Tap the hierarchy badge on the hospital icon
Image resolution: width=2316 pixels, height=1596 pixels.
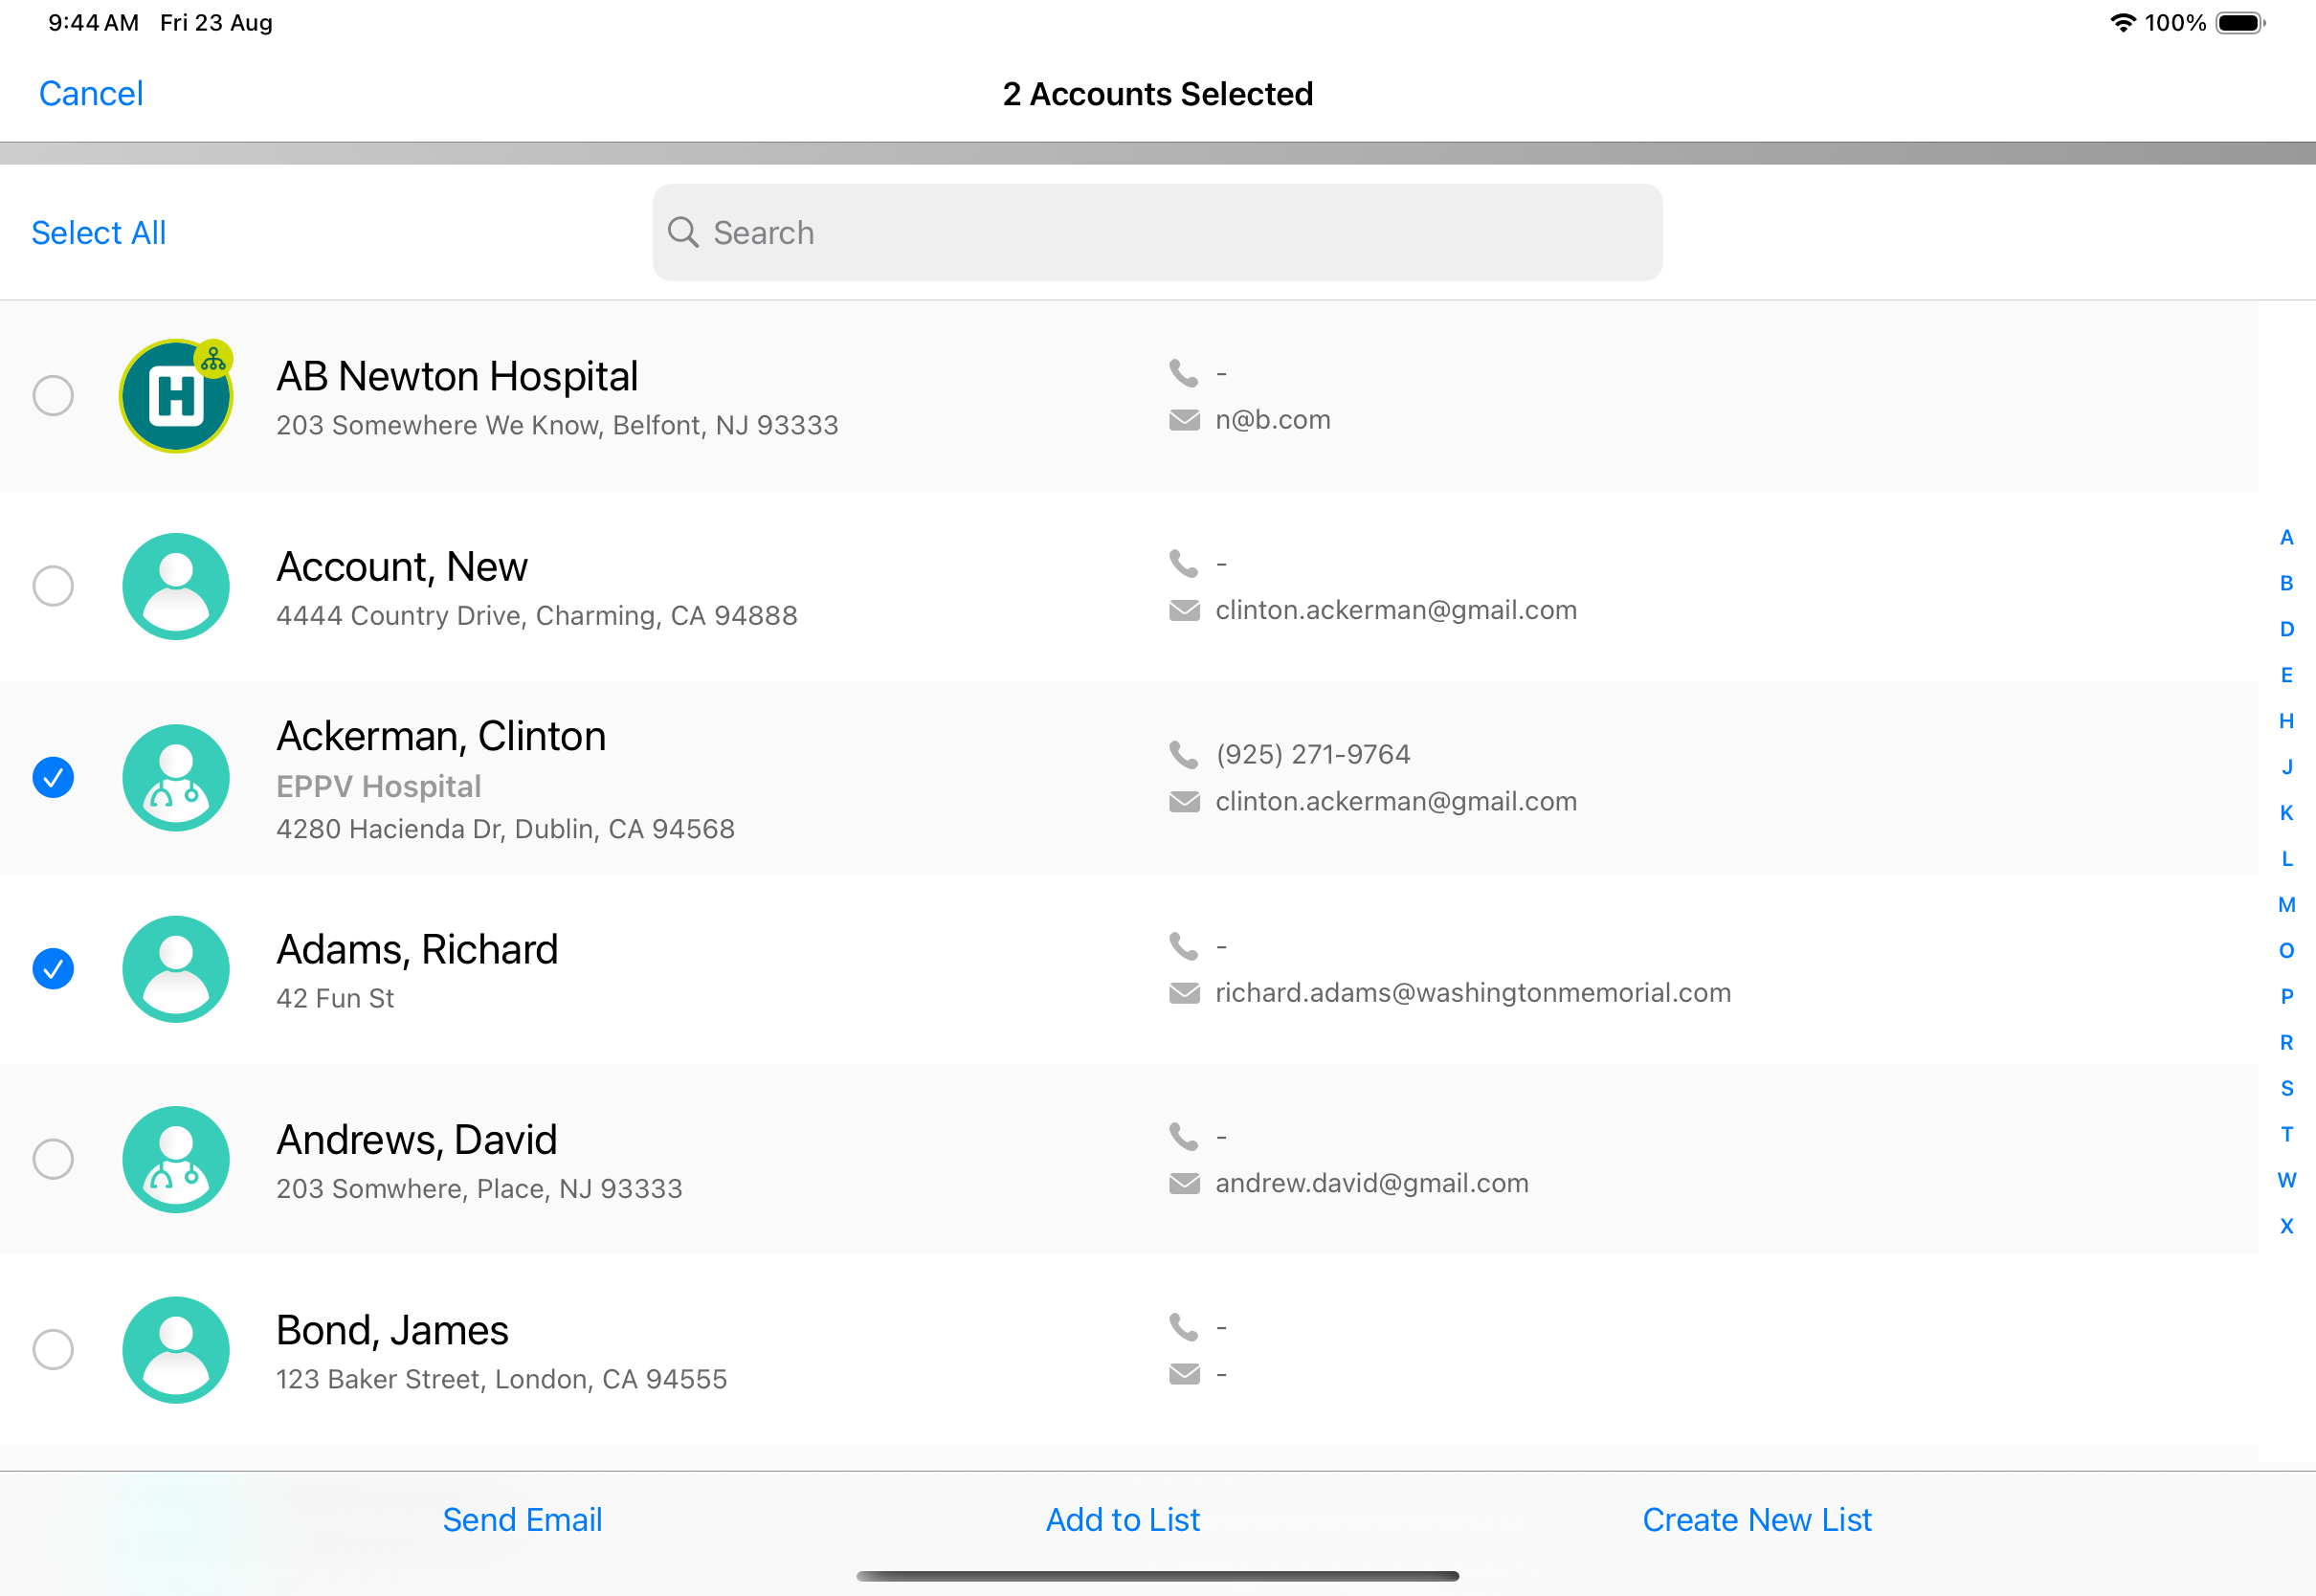click(213, 359)
